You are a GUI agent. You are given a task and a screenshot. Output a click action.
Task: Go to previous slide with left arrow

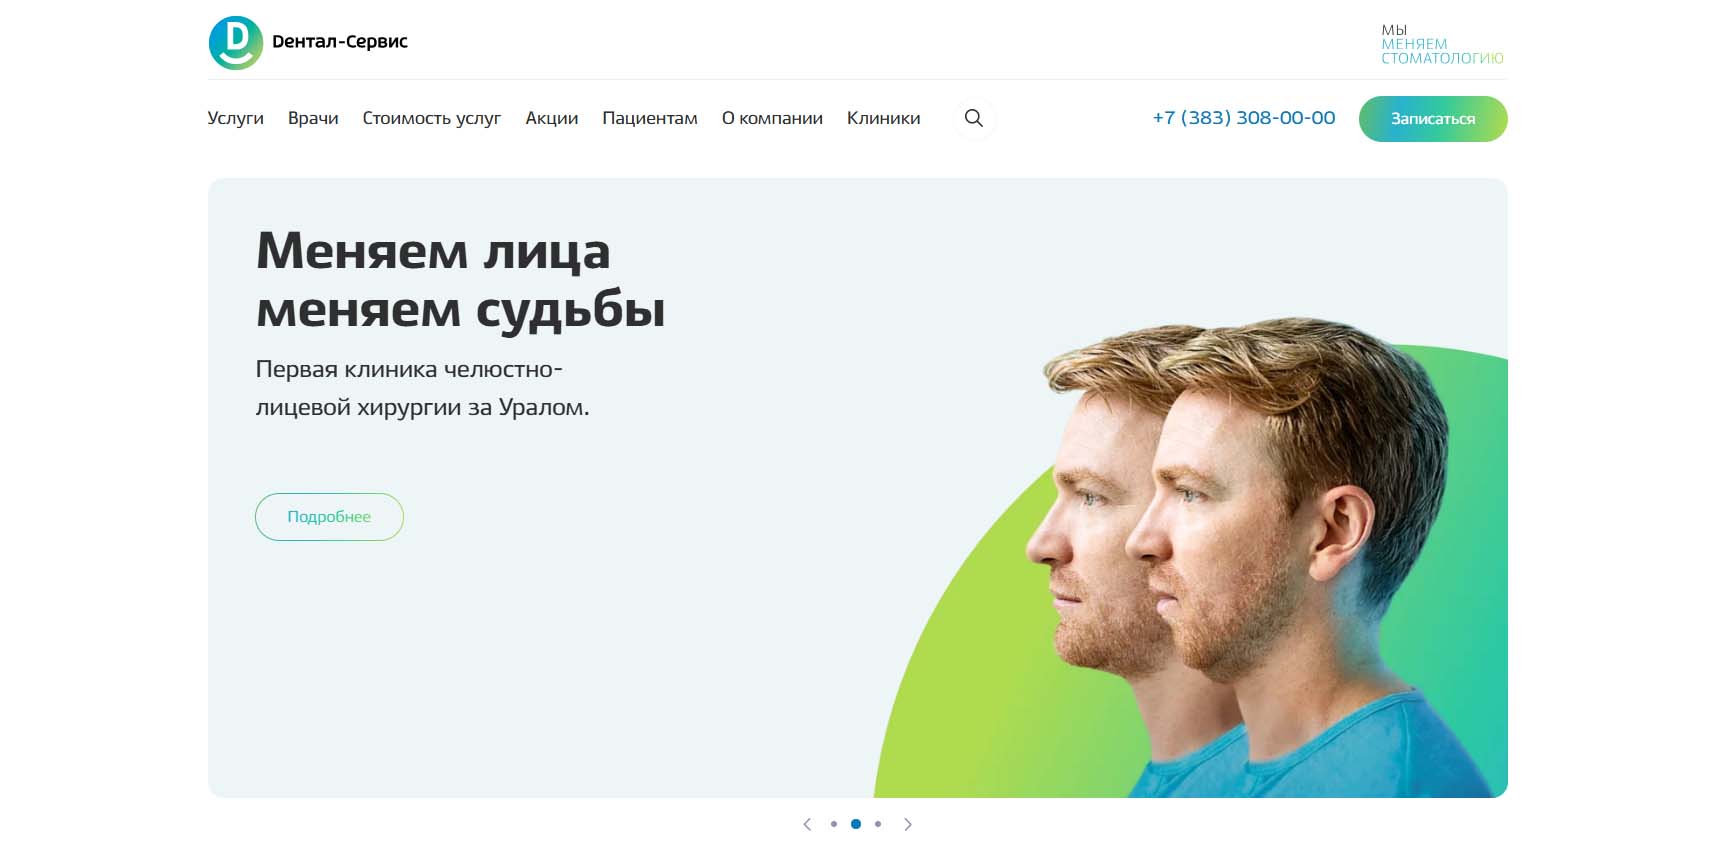click(x=807, y=824)
